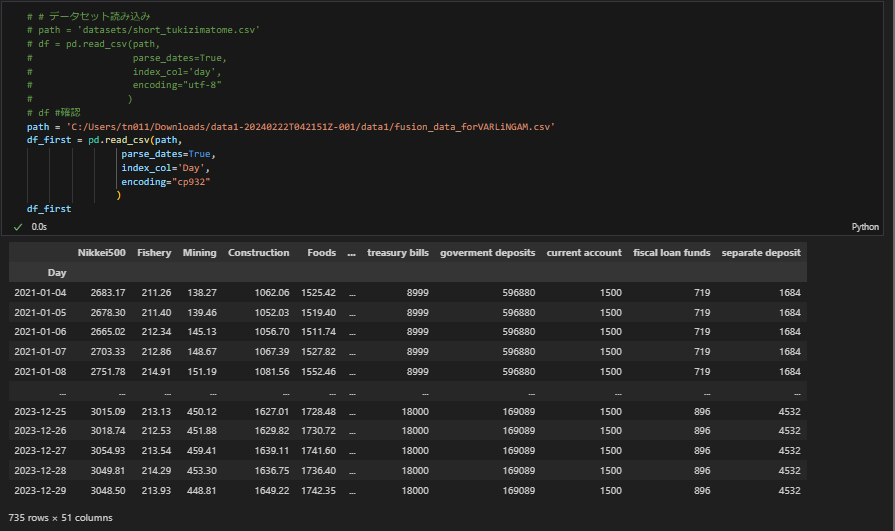Click the treasury bills column header

click(x=398, y=253)
